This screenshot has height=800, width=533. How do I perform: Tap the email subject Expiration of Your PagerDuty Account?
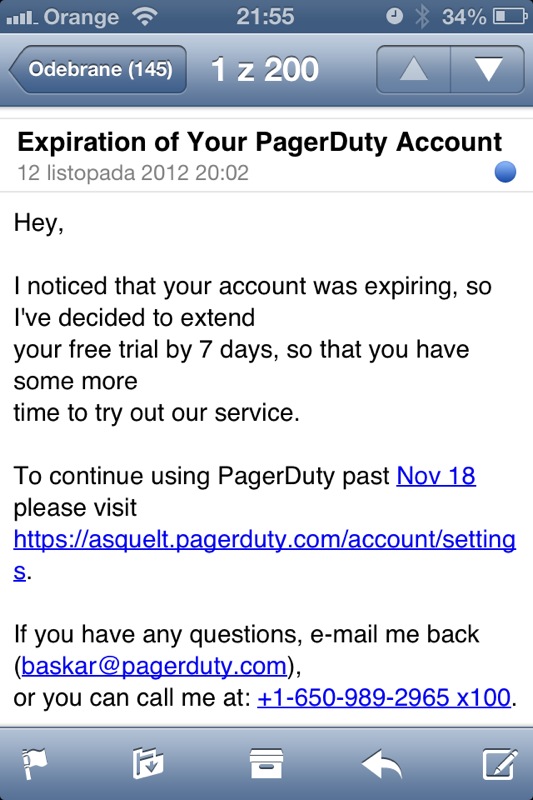pos(260,142)
